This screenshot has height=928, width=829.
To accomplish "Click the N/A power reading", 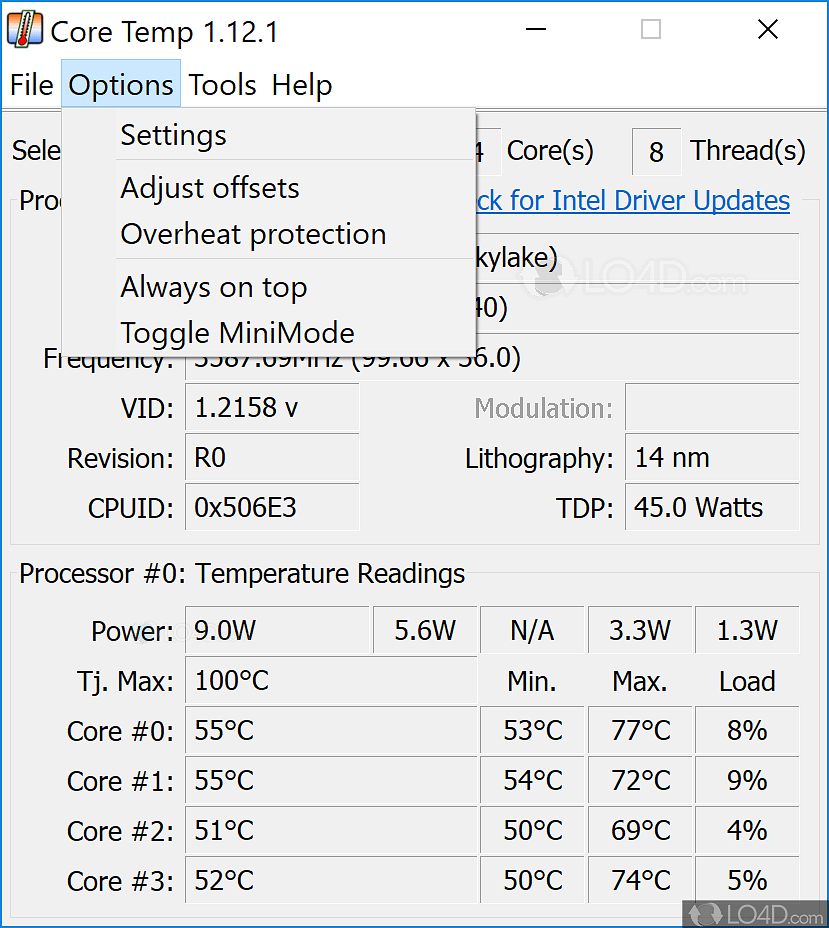I will point(532,630).
